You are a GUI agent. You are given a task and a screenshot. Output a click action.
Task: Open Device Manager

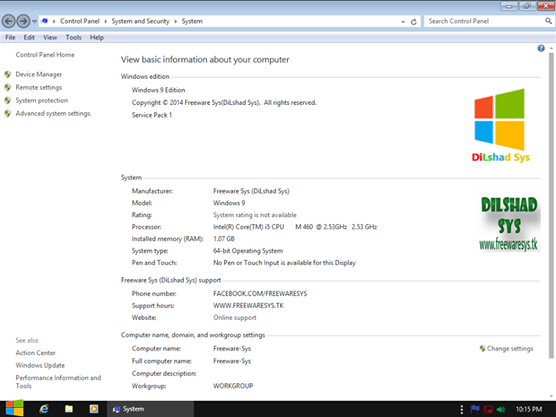(x=39, y=74)
